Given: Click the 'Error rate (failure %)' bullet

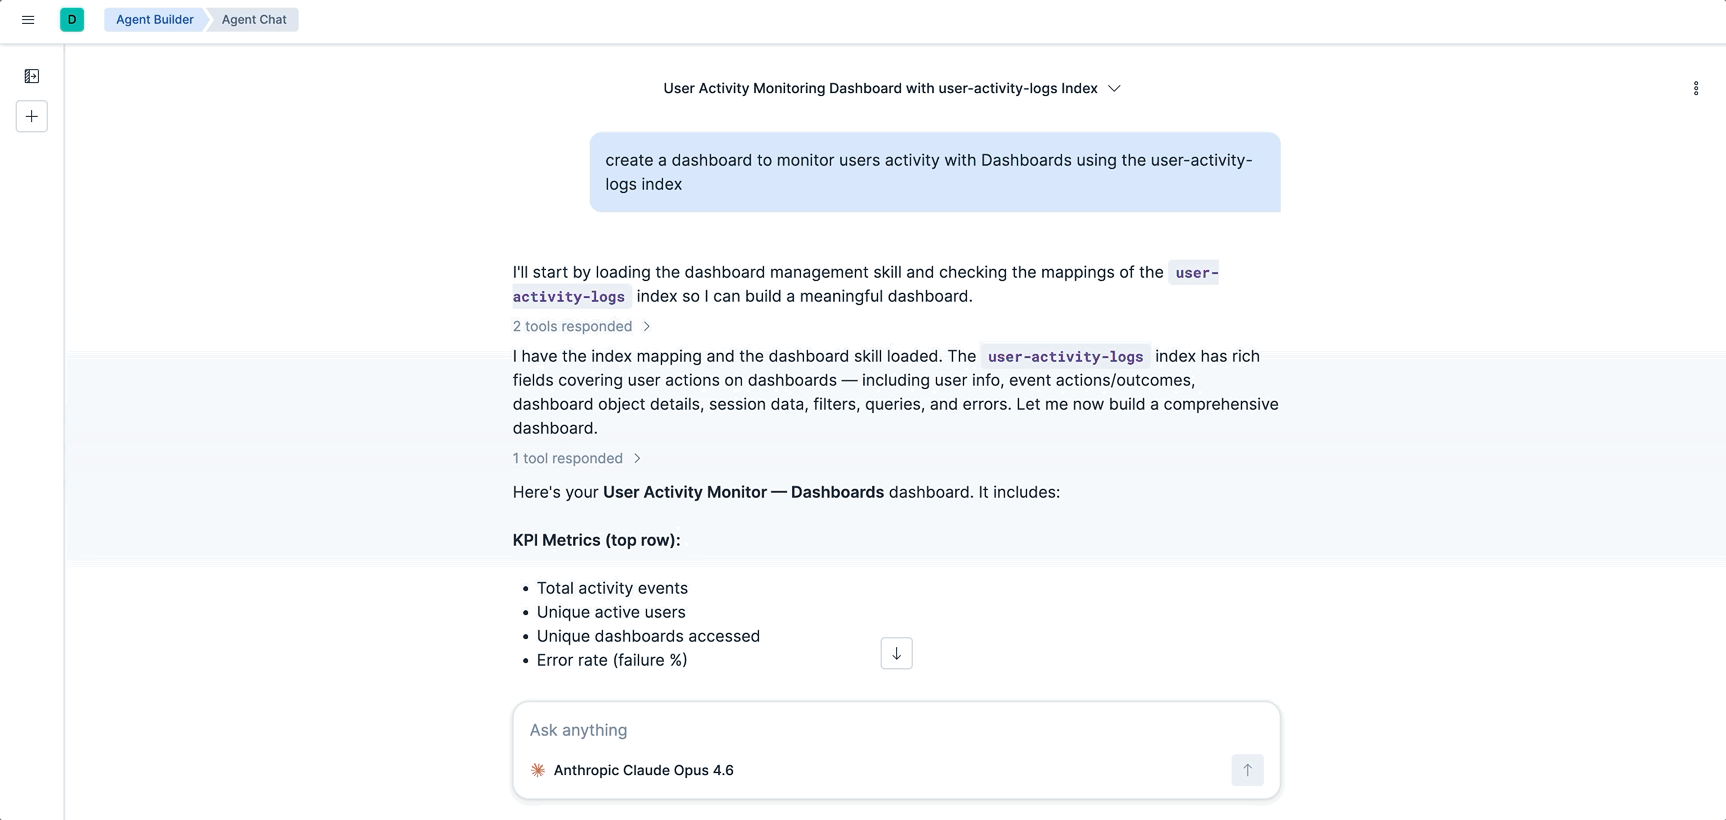Looking at the screenshot, I should pyautogui.click(x=612, y=660).
